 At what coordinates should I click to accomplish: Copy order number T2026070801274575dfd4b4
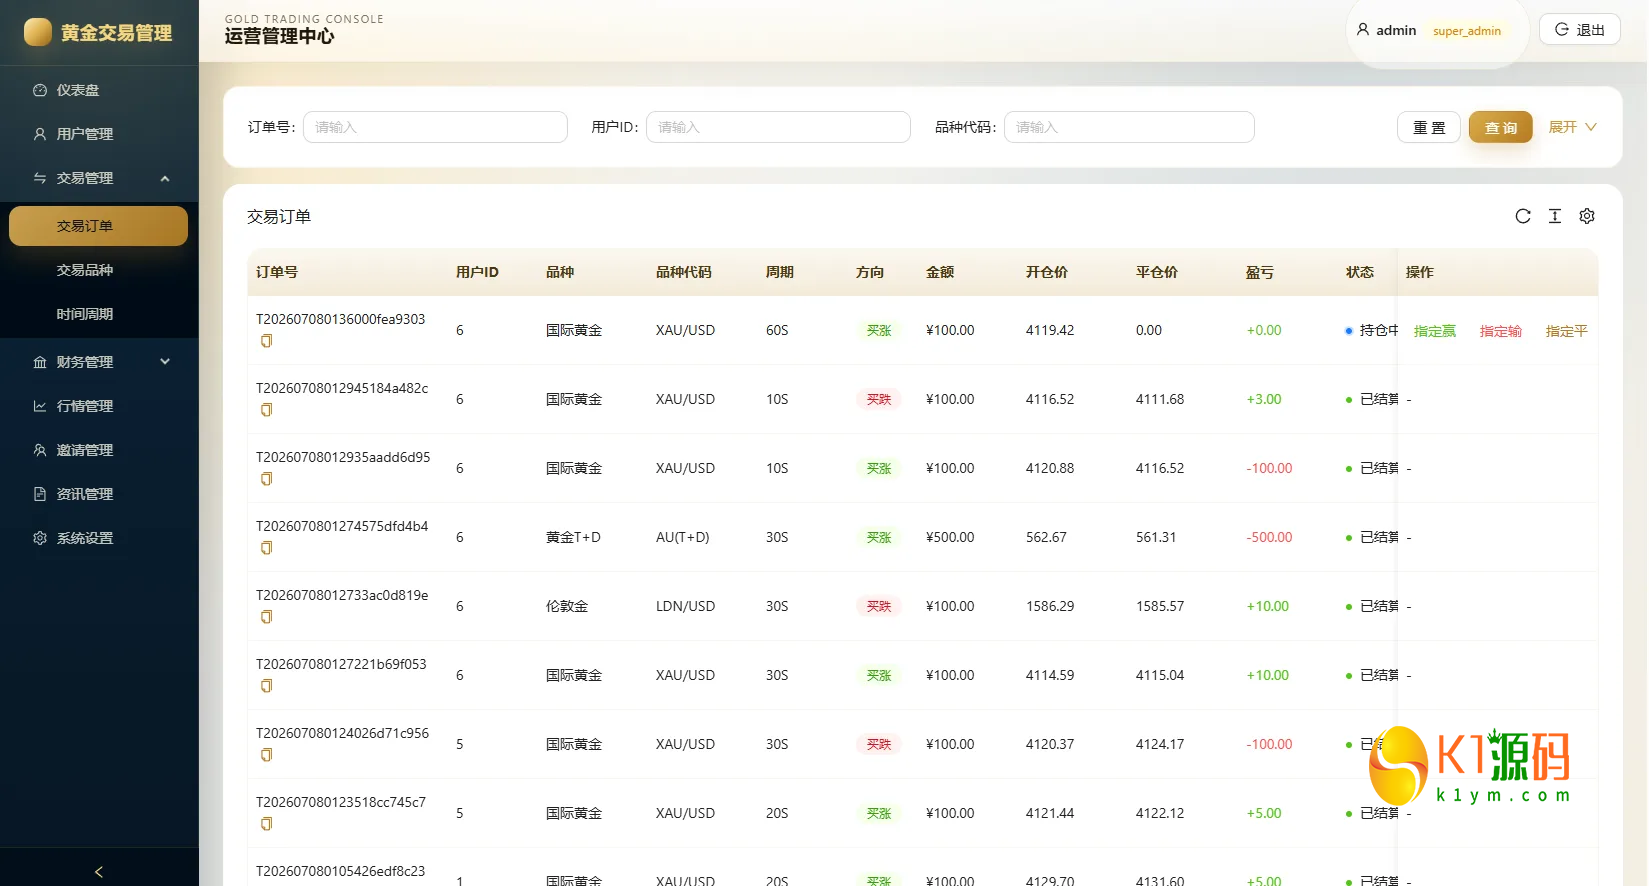tap(267, 548)
